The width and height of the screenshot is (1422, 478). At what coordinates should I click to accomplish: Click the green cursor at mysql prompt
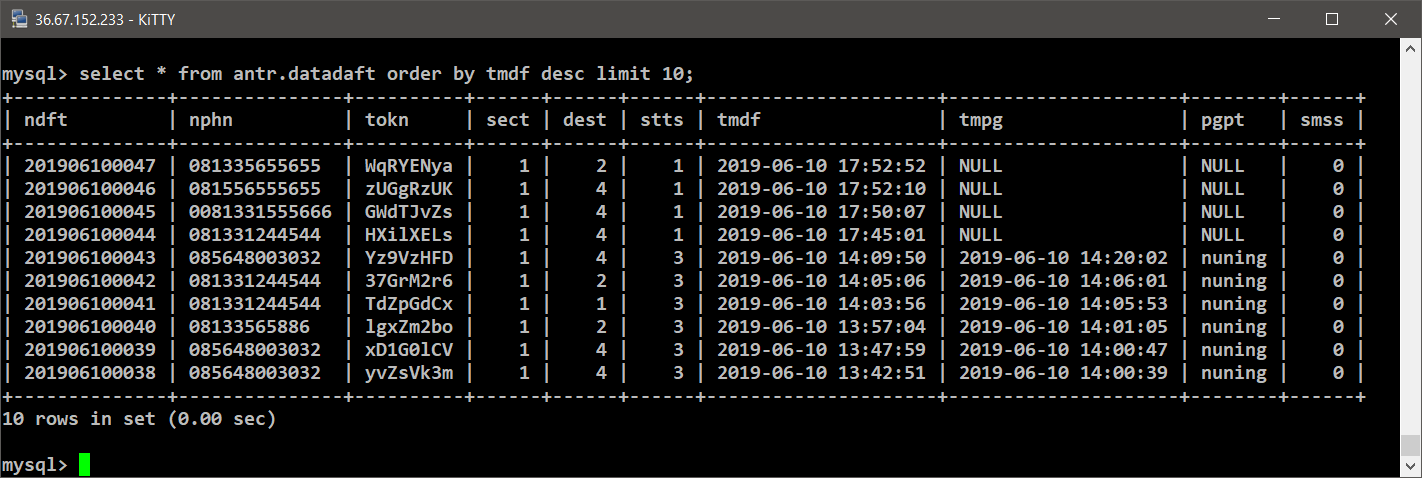tap(85, 465)
